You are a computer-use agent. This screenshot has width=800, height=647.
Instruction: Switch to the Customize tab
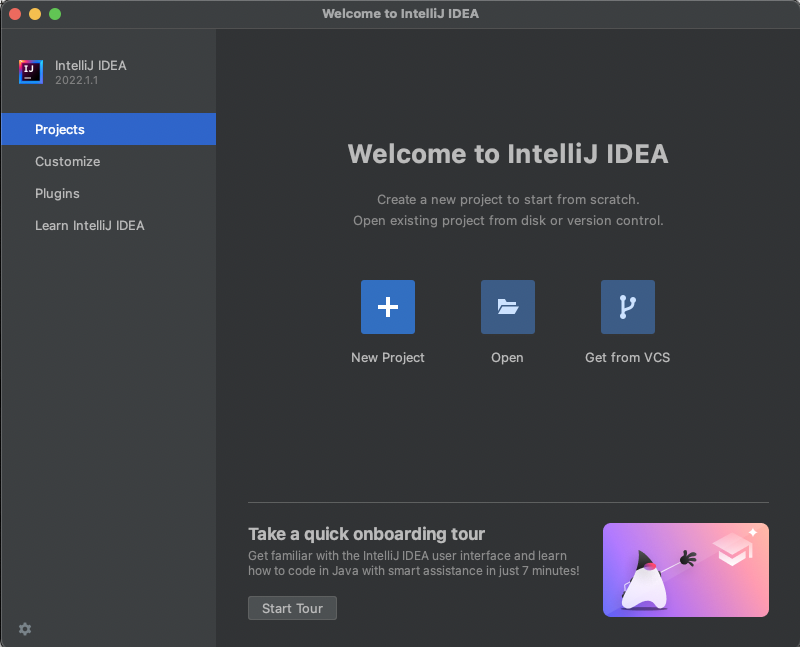tap(108, 161)
